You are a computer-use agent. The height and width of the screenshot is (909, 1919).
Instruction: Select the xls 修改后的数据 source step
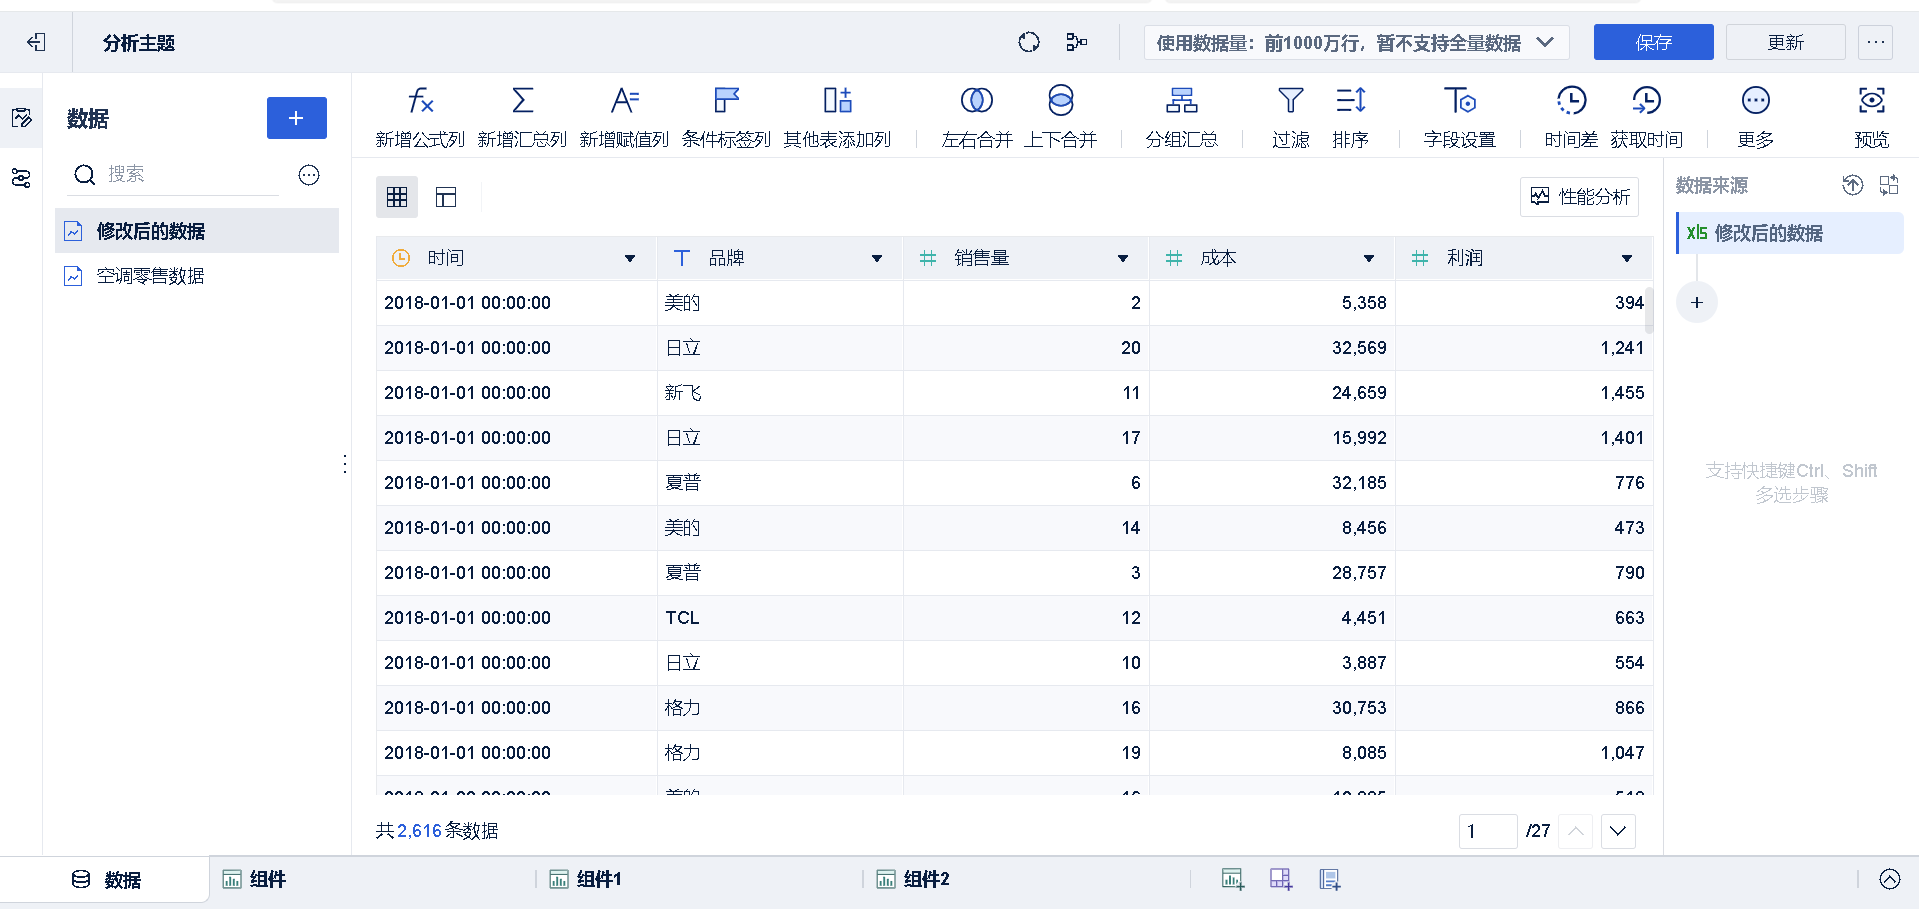point(1790,233)
